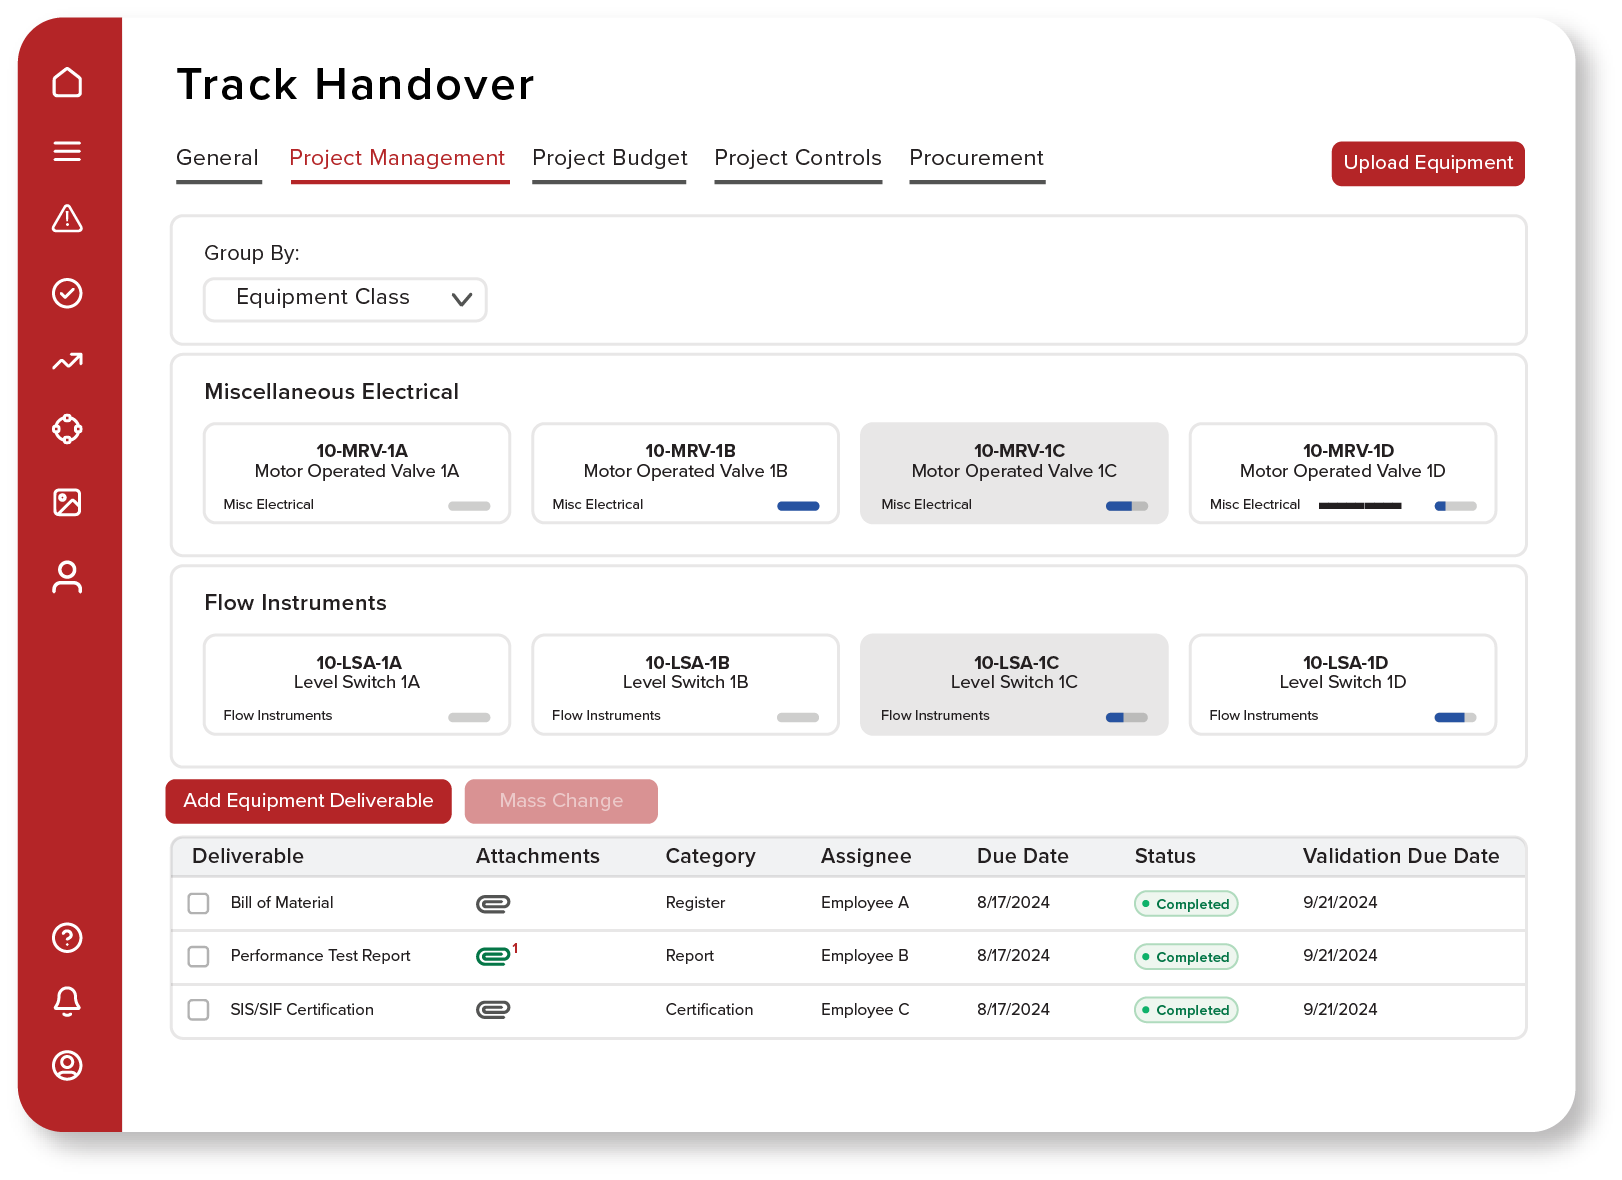1622x1180 pixels.
Task: Select the Performance Test Report checkbox
Action: [x=197, y=956]
